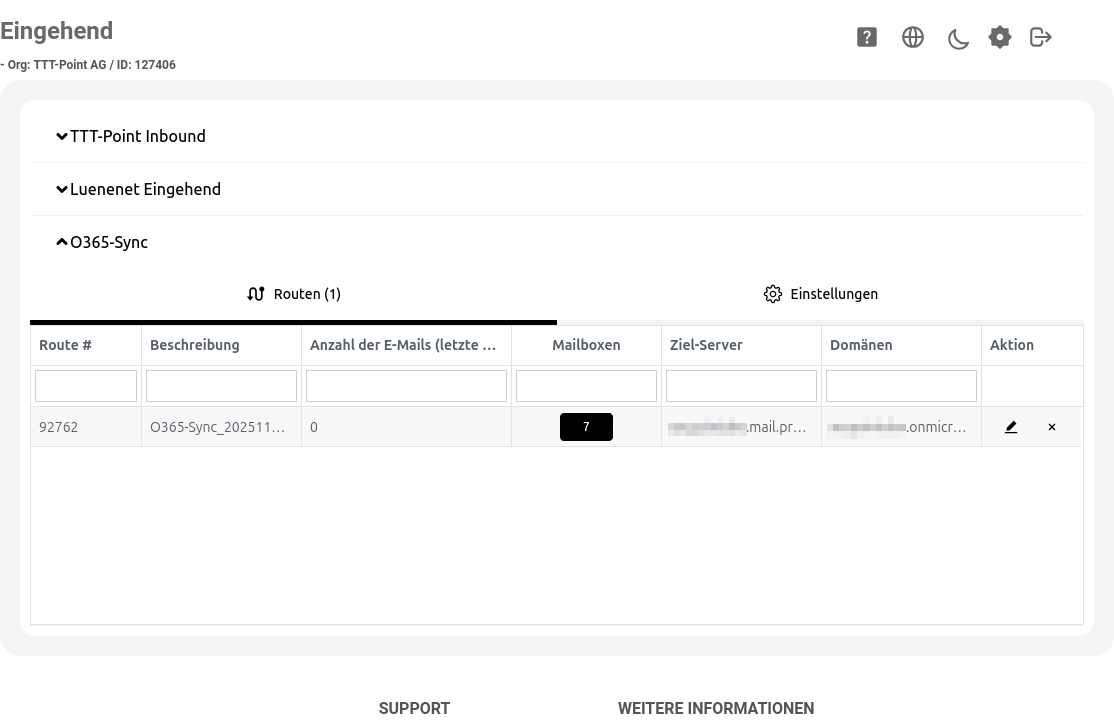The height and width of the screenshot is (726, 1114).
Task: Edit route 92762 with pencil icon
Action: (1011, 427)
